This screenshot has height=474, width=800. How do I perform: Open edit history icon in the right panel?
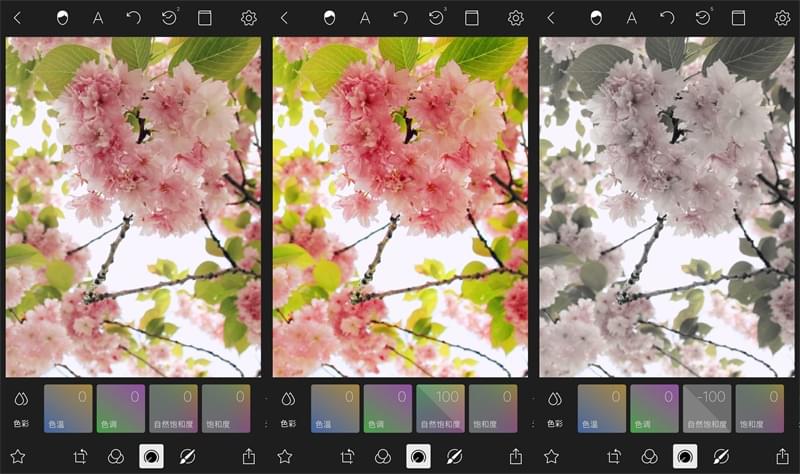703,18
